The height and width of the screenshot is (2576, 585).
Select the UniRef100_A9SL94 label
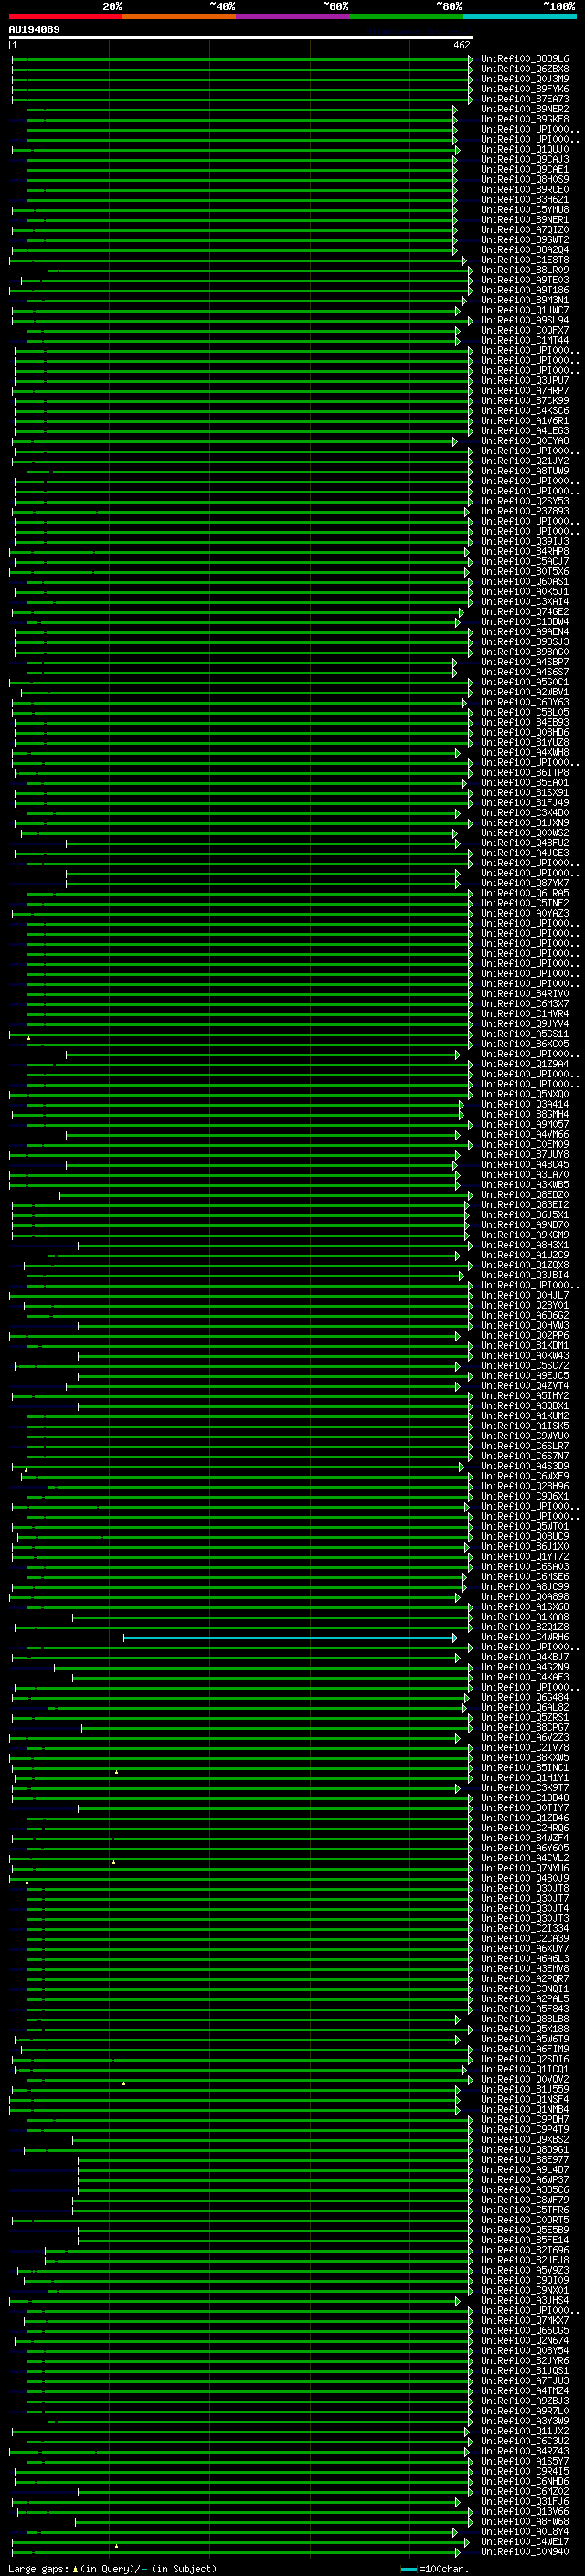[525, 320]
